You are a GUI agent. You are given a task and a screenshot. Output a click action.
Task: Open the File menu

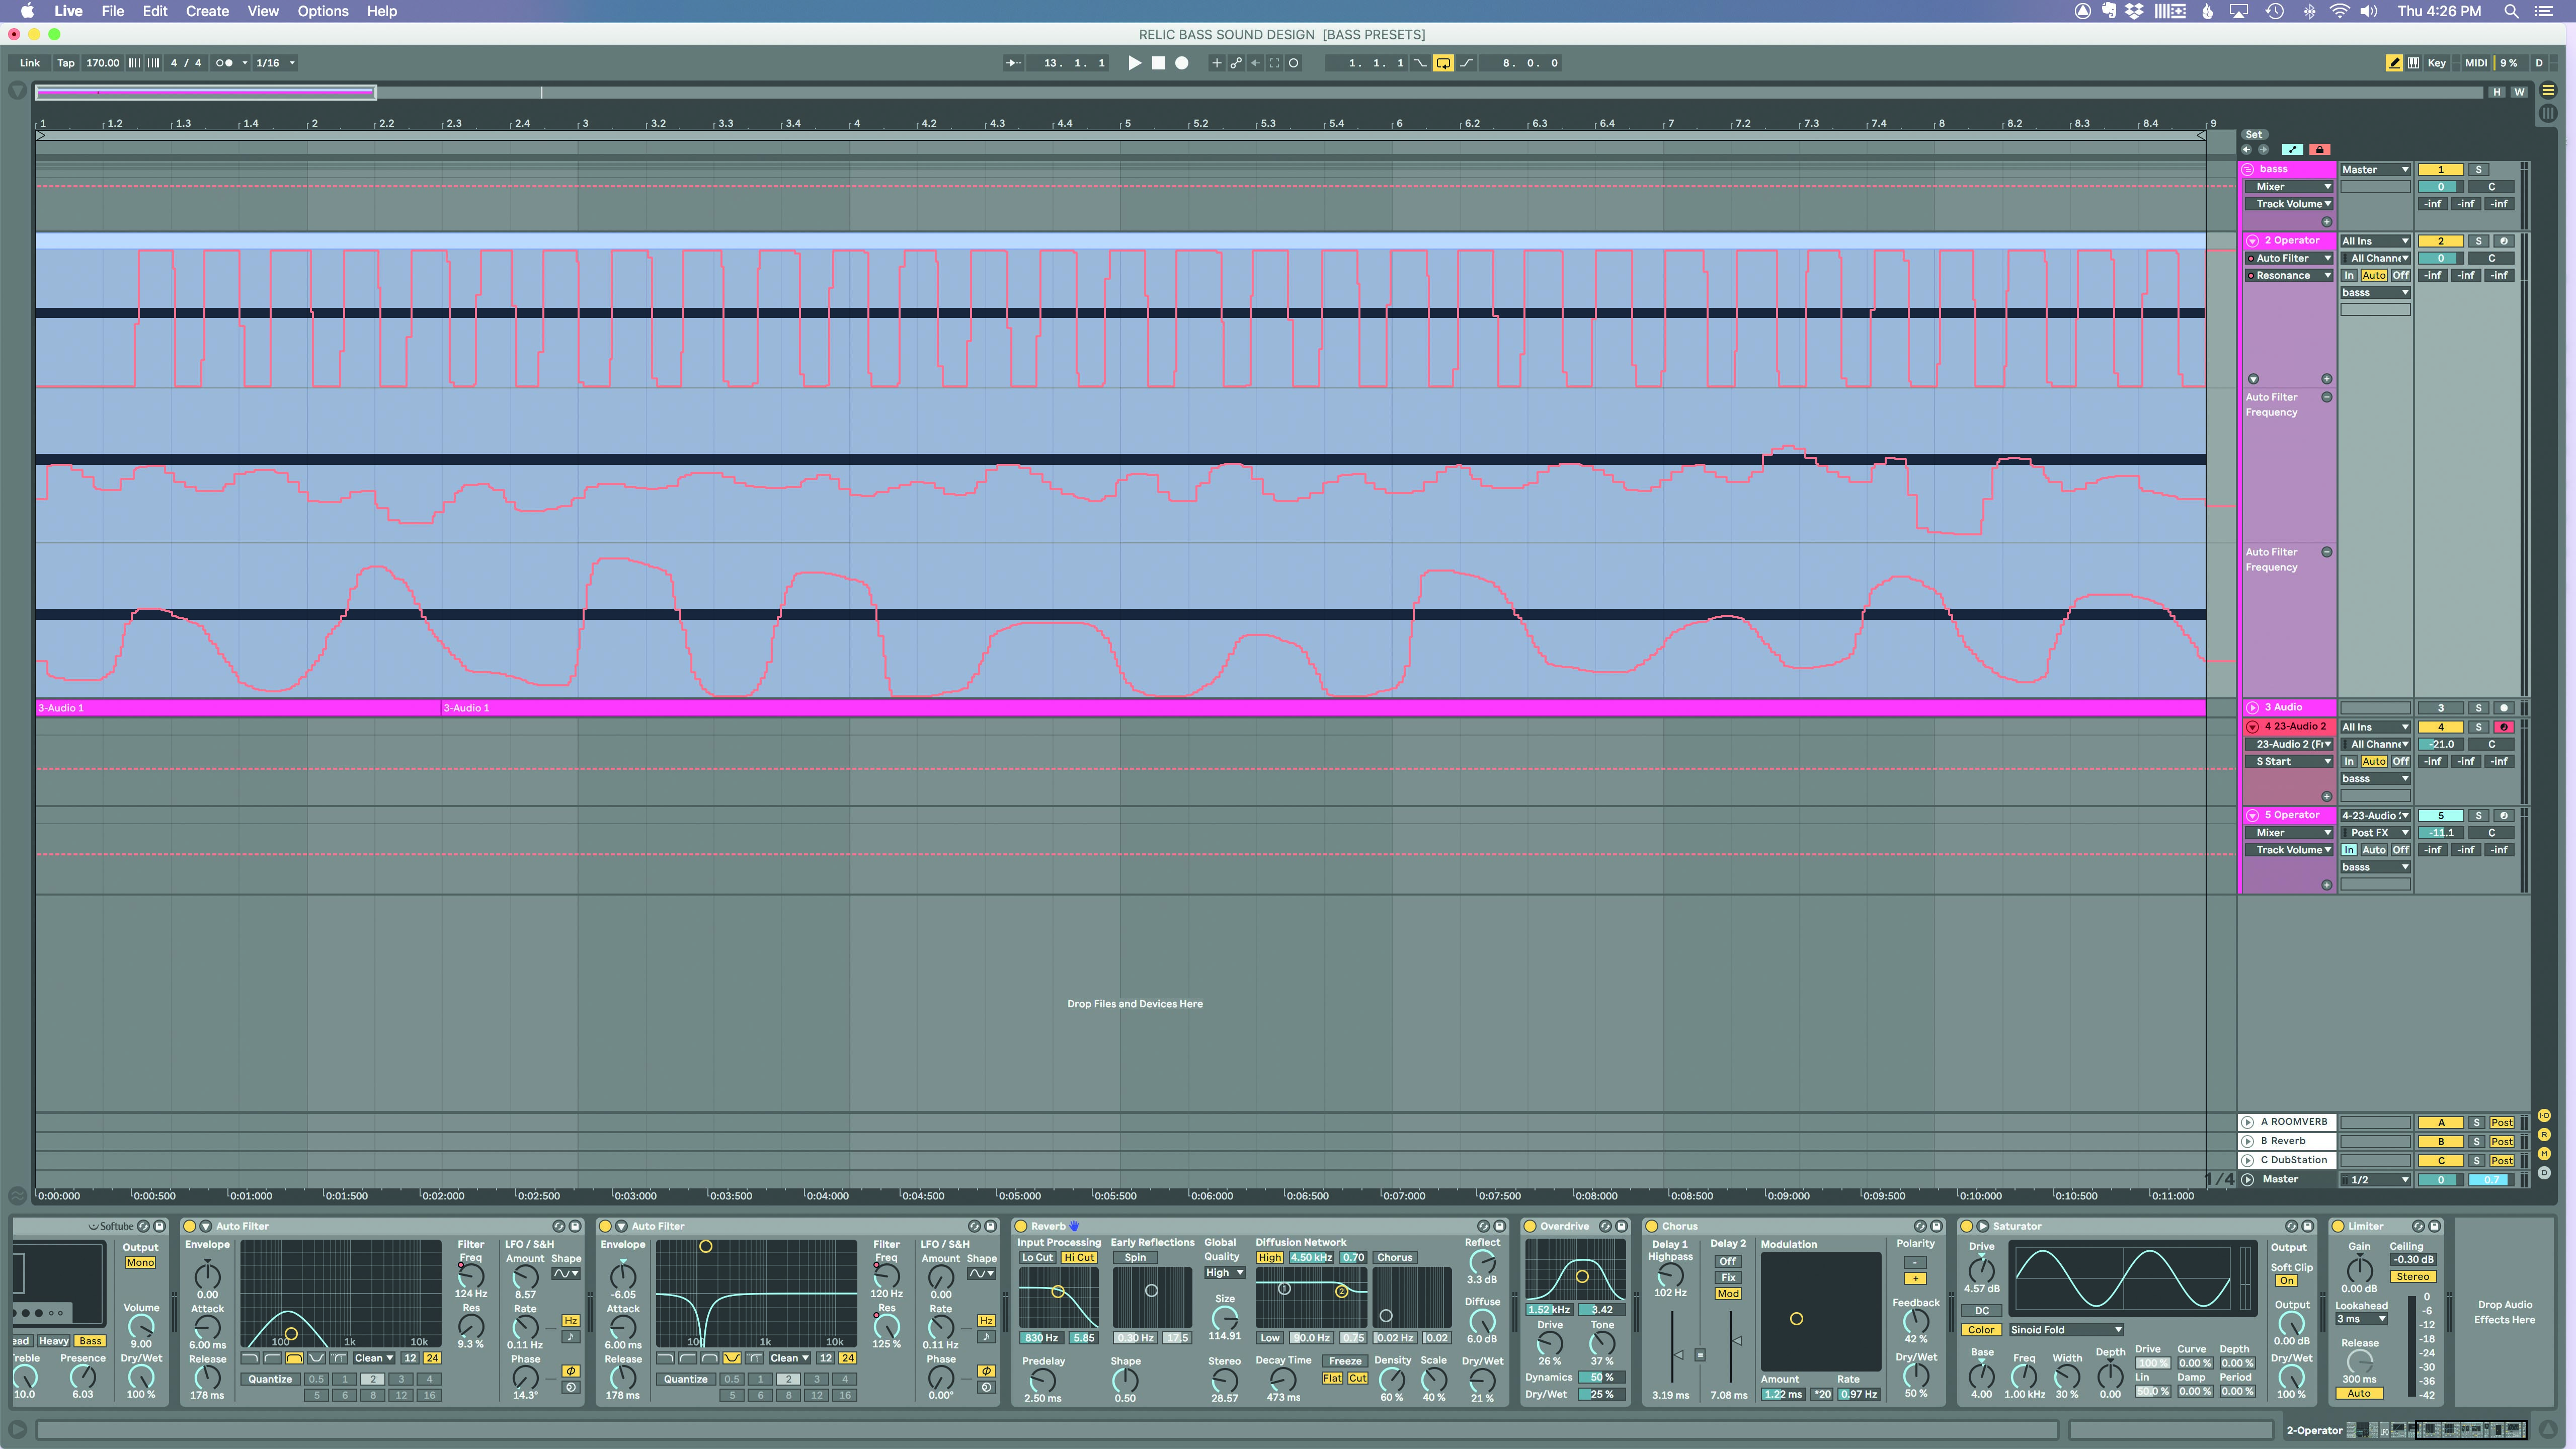(113, 11)
